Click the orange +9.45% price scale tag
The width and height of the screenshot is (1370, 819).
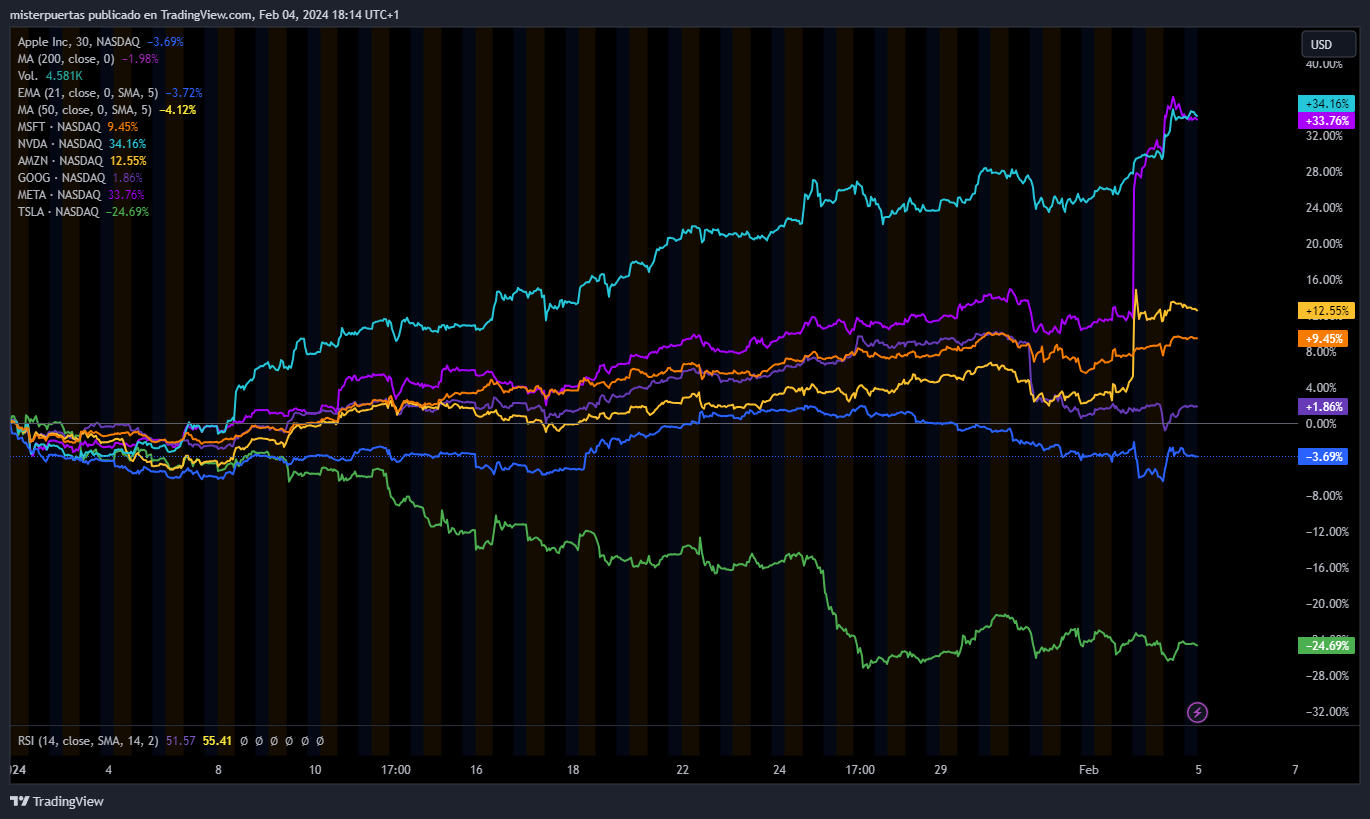(1324, 339)
